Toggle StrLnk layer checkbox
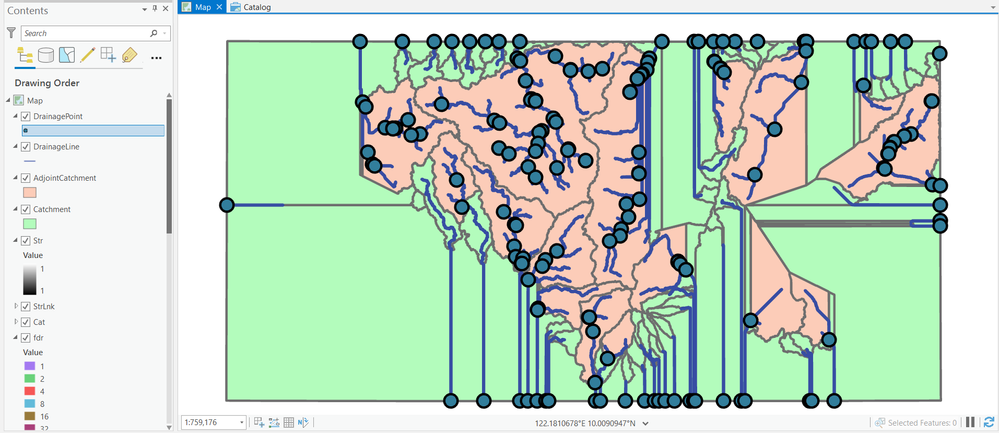999x433 pixels. 26,306
